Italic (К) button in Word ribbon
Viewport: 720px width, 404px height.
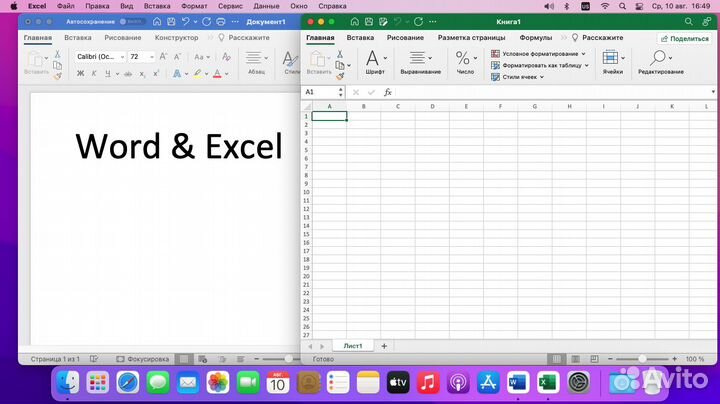94,73
